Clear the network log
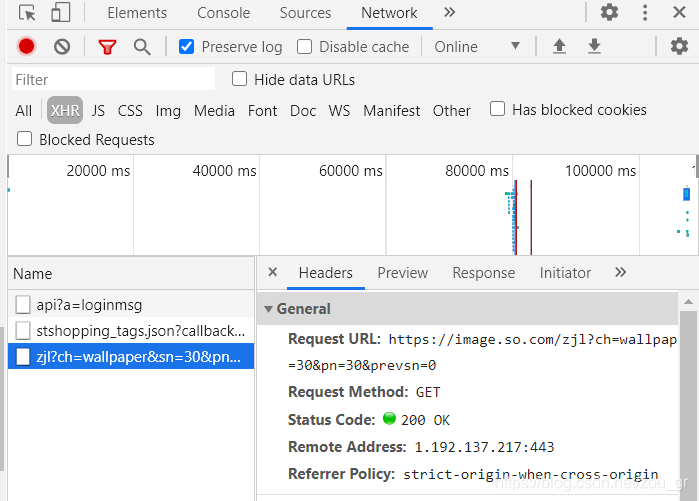This screenshot has width=699, height=501. tap(62, 46)
